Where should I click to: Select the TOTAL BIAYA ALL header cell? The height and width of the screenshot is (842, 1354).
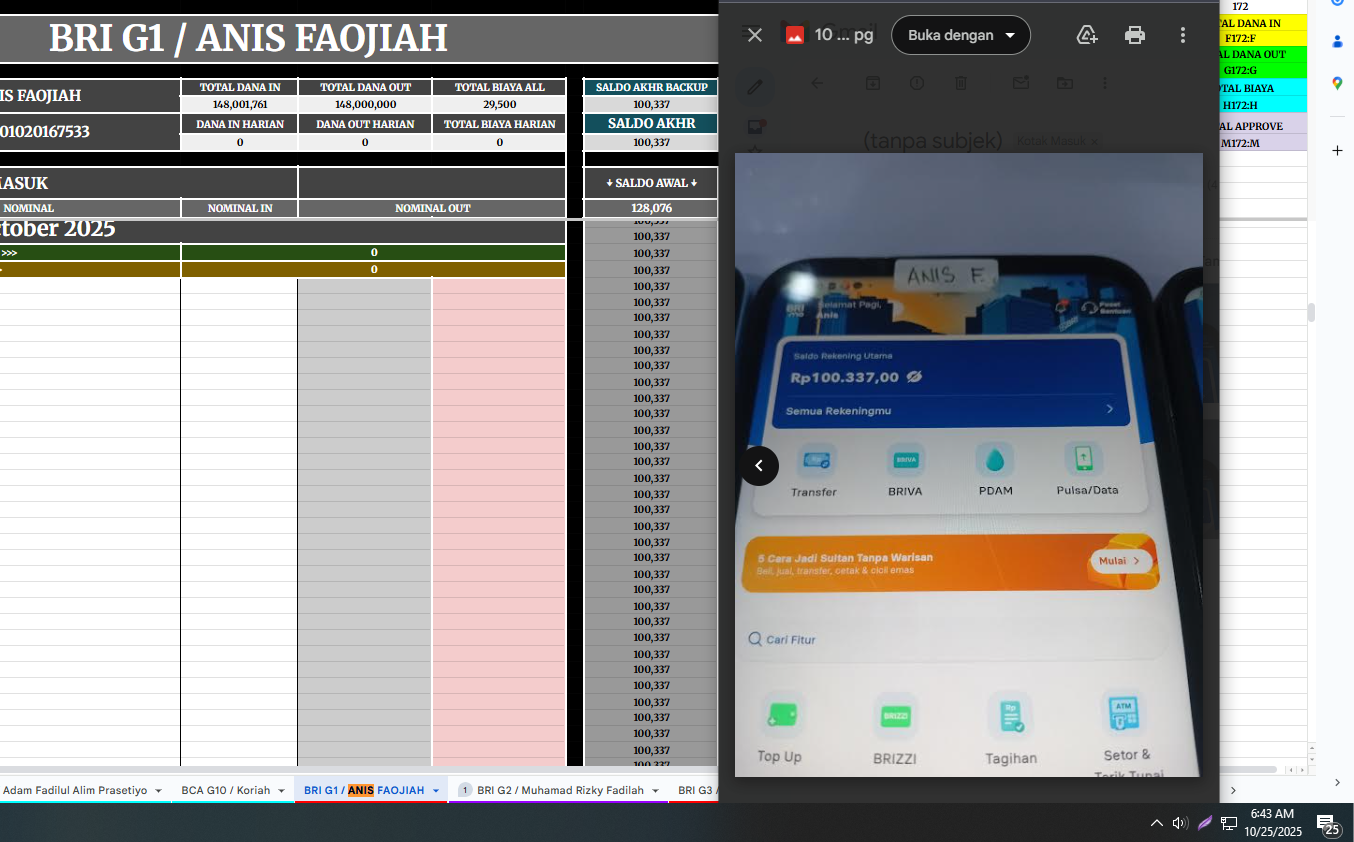click(500, 87)
